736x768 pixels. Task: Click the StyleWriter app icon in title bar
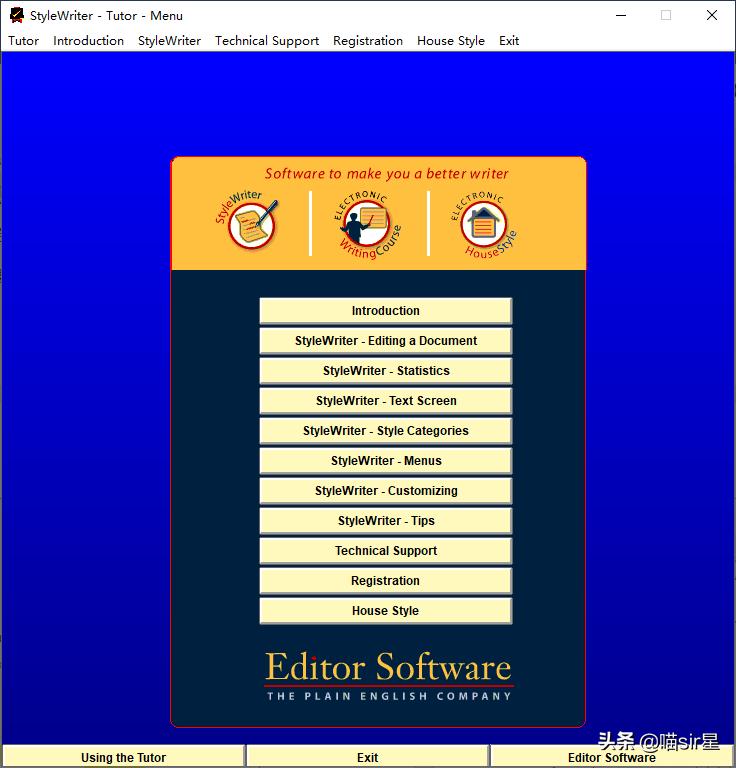[x=17, y=15]
